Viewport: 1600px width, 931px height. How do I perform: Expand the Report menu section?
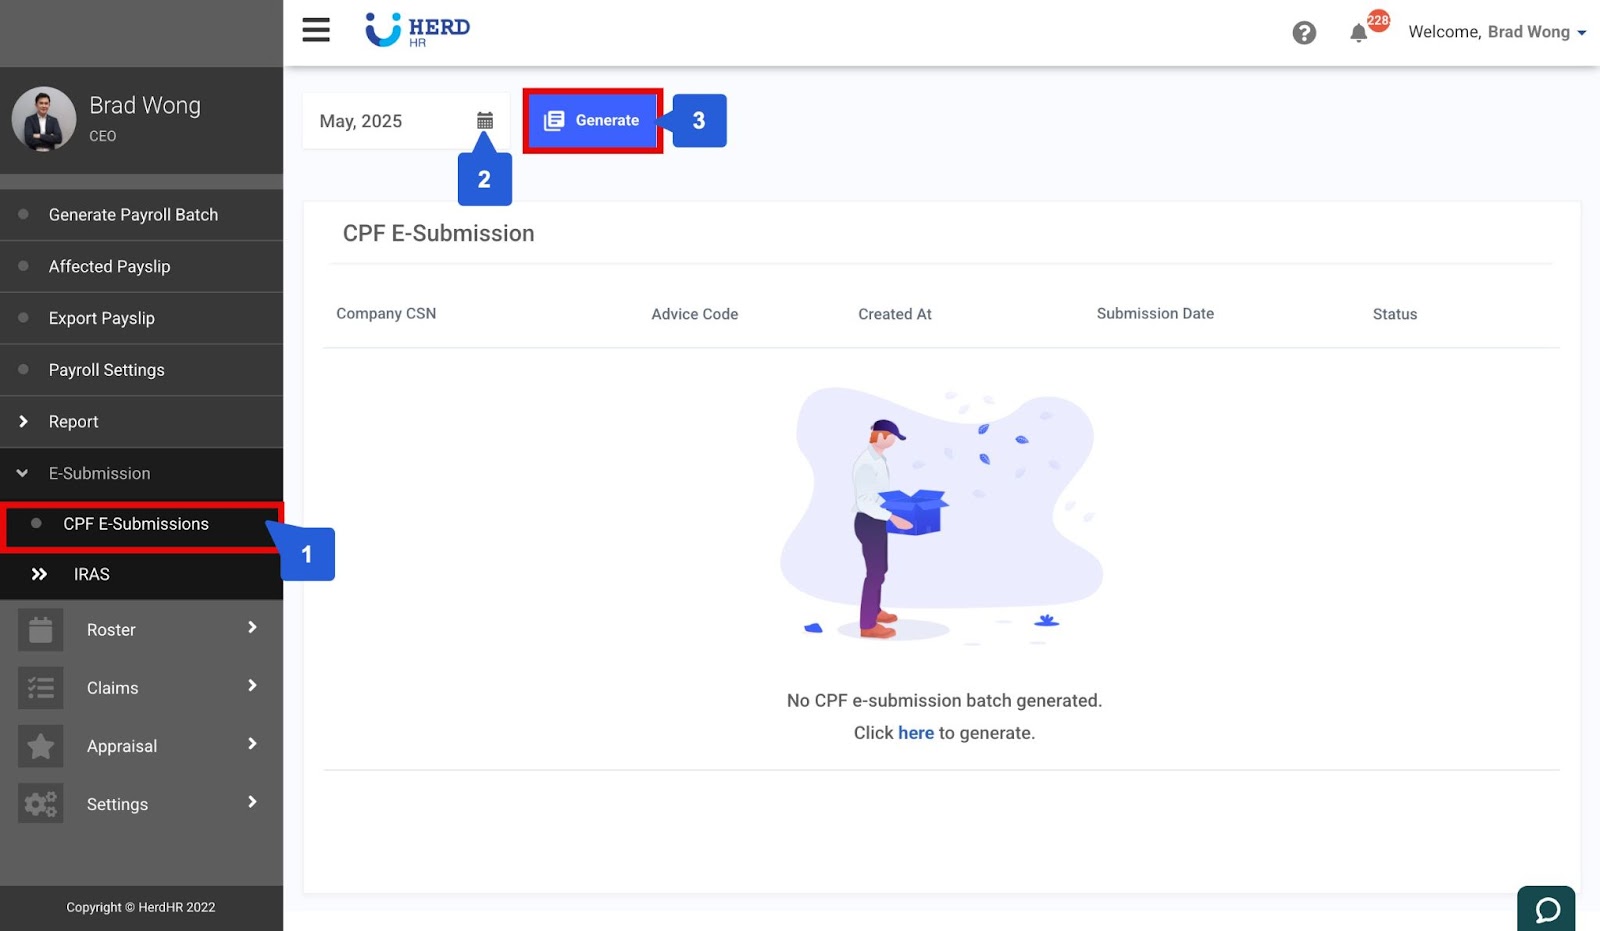pos(73,422)
